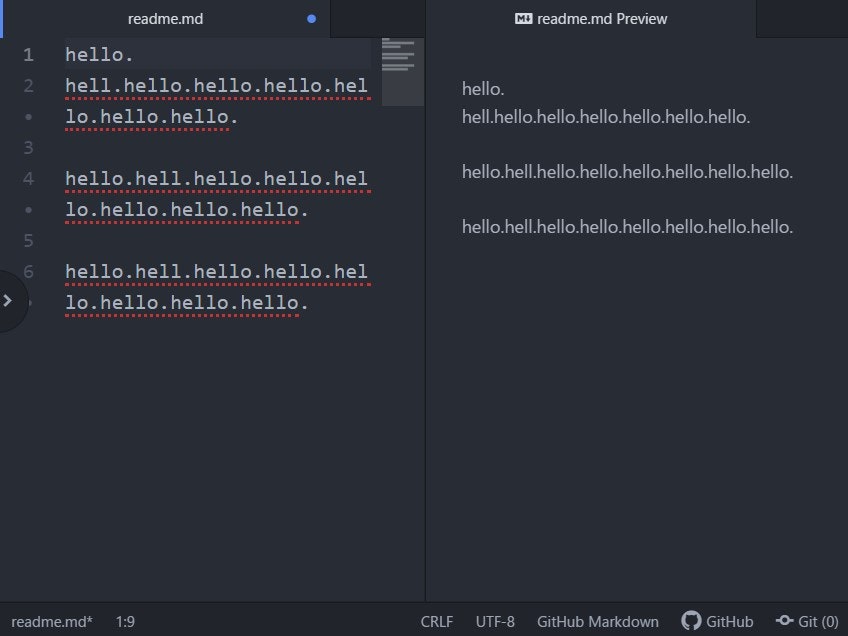Open the Git (0) panel
Screen dimensions: 848x636
(x=807, y=622)
